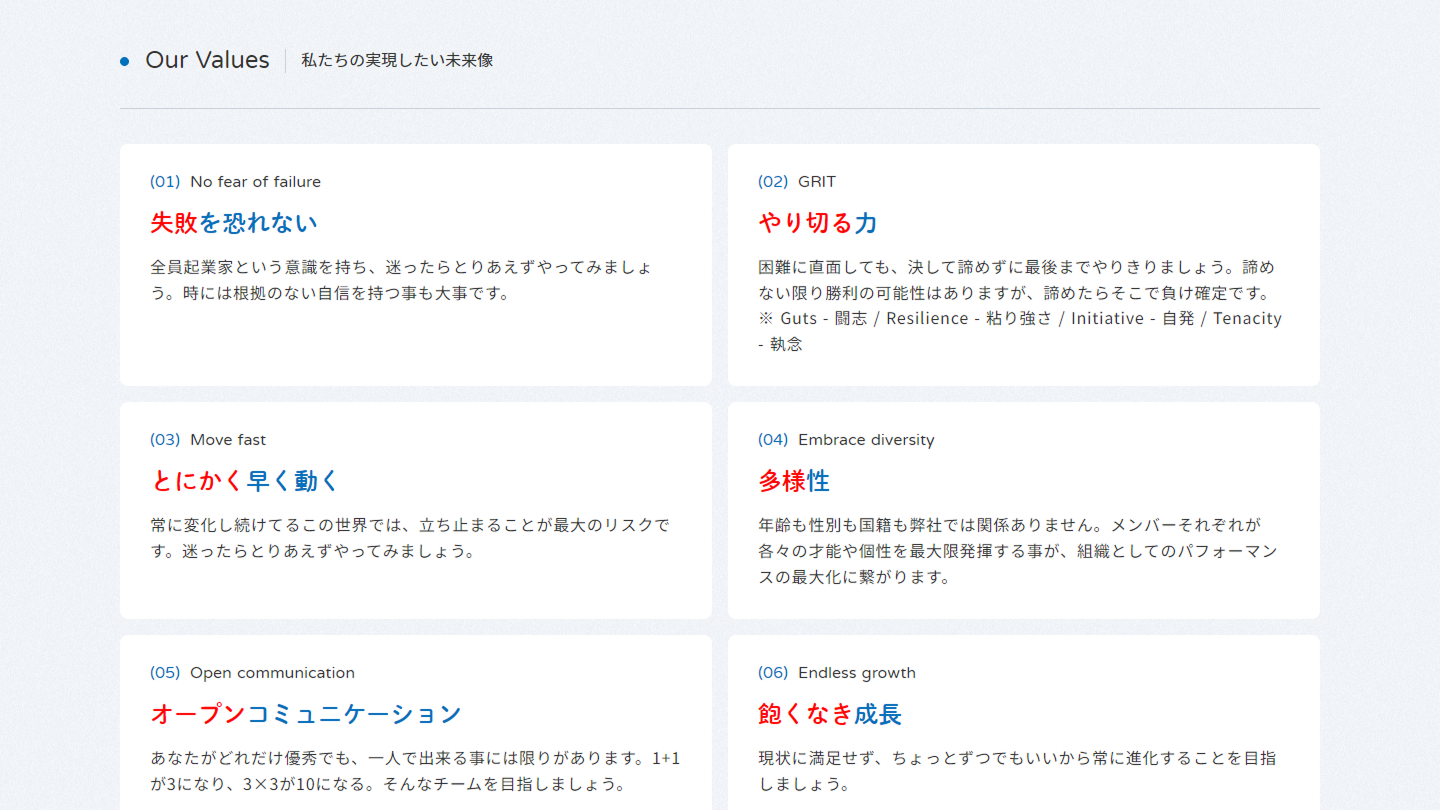1440x810 pixels.
Task: Click the description paragraph starting 全員起業家
Action: point(405,280)
